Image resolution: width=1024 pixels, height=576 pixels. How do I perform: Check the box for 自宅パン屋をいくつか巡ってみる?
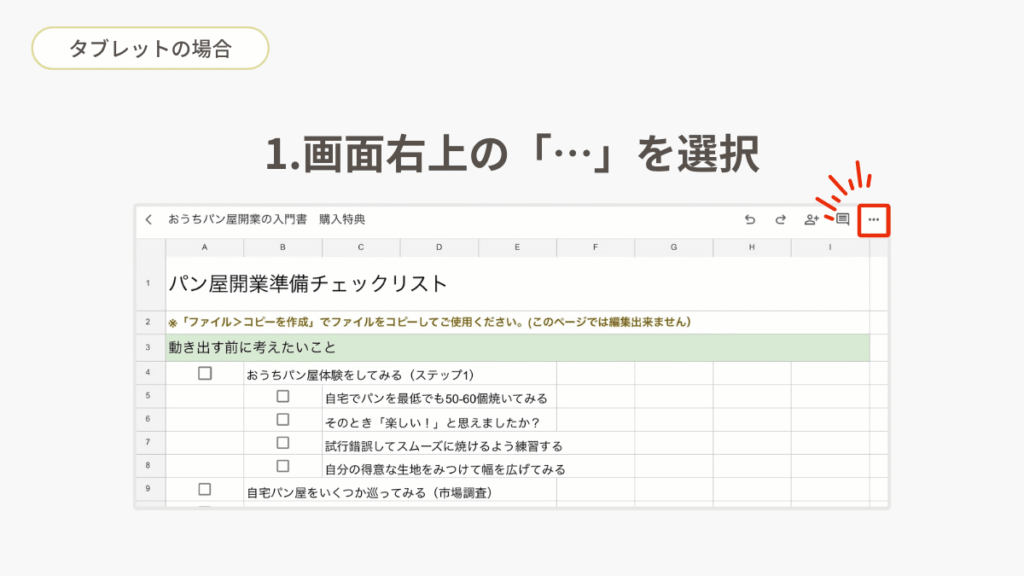click(x=205, y=489)
